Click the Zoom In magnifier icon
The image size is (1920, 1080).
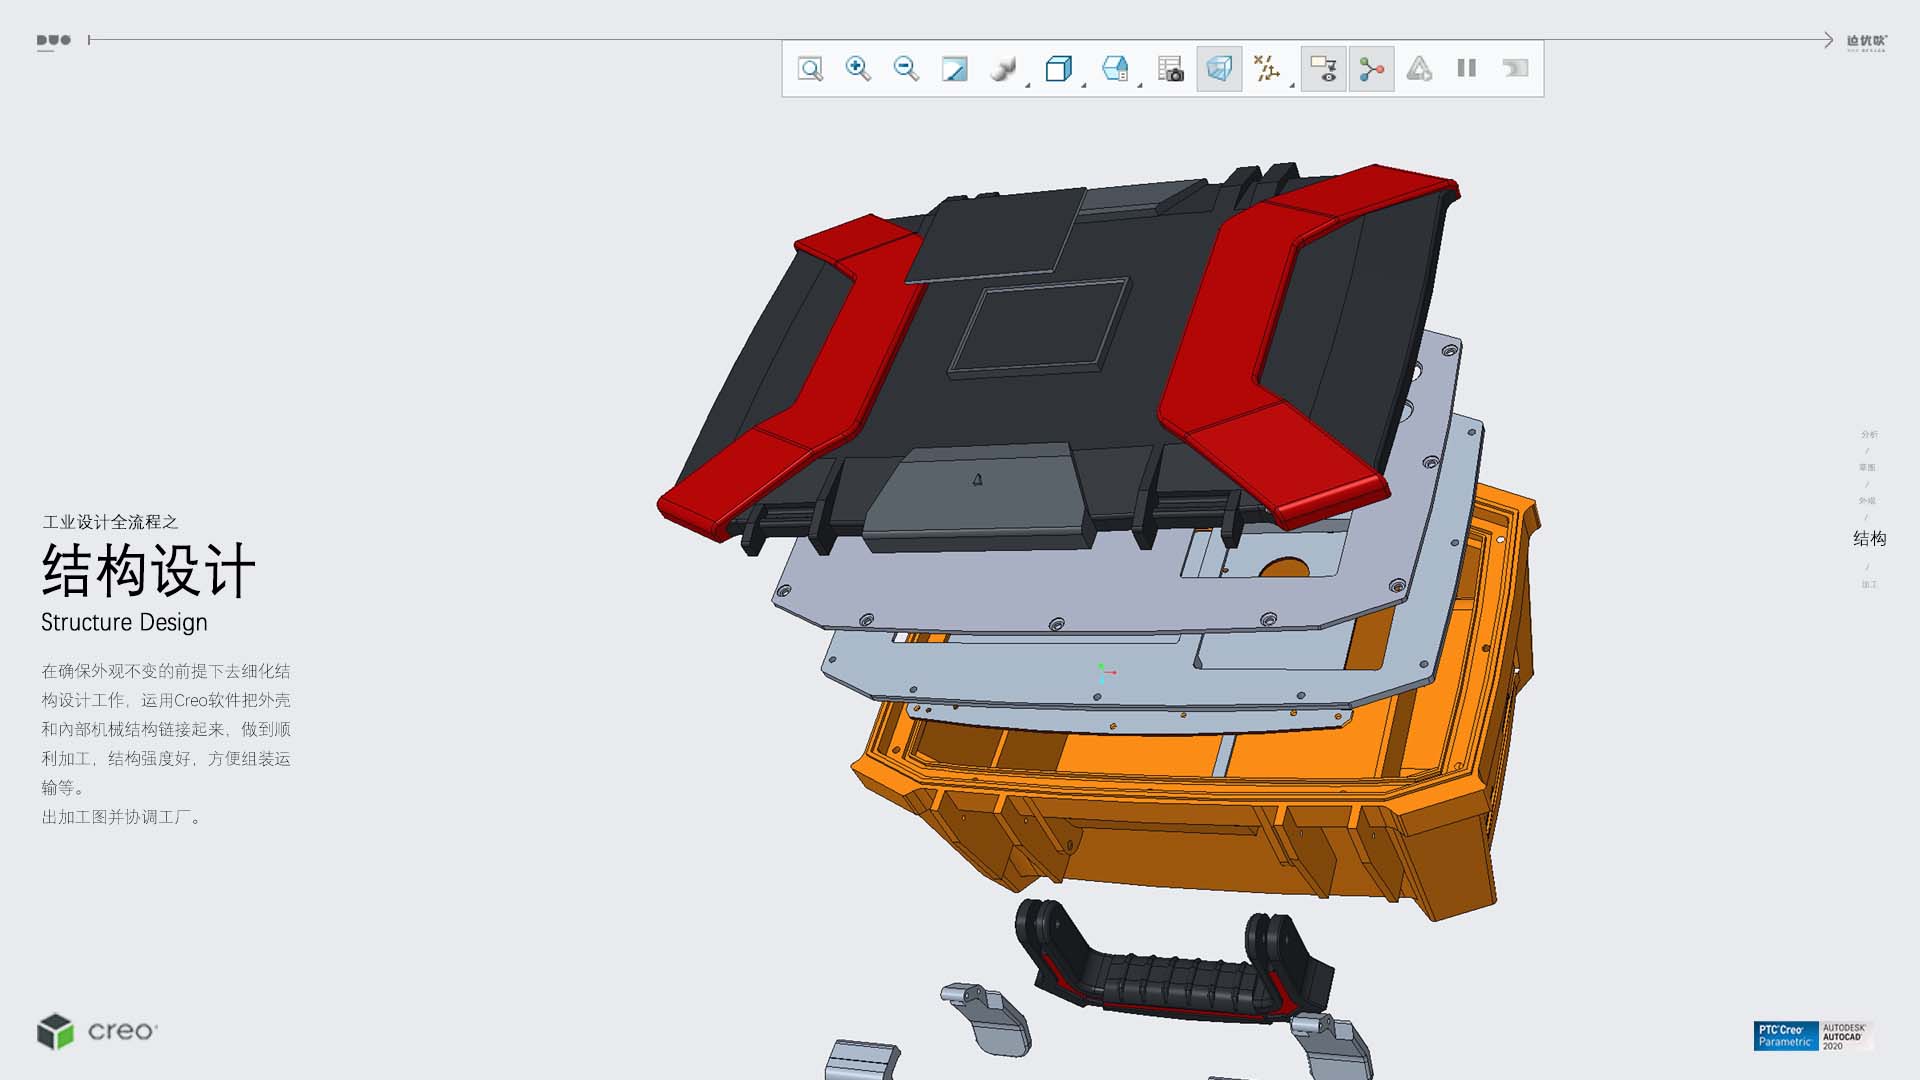click(x=858, y=69)
